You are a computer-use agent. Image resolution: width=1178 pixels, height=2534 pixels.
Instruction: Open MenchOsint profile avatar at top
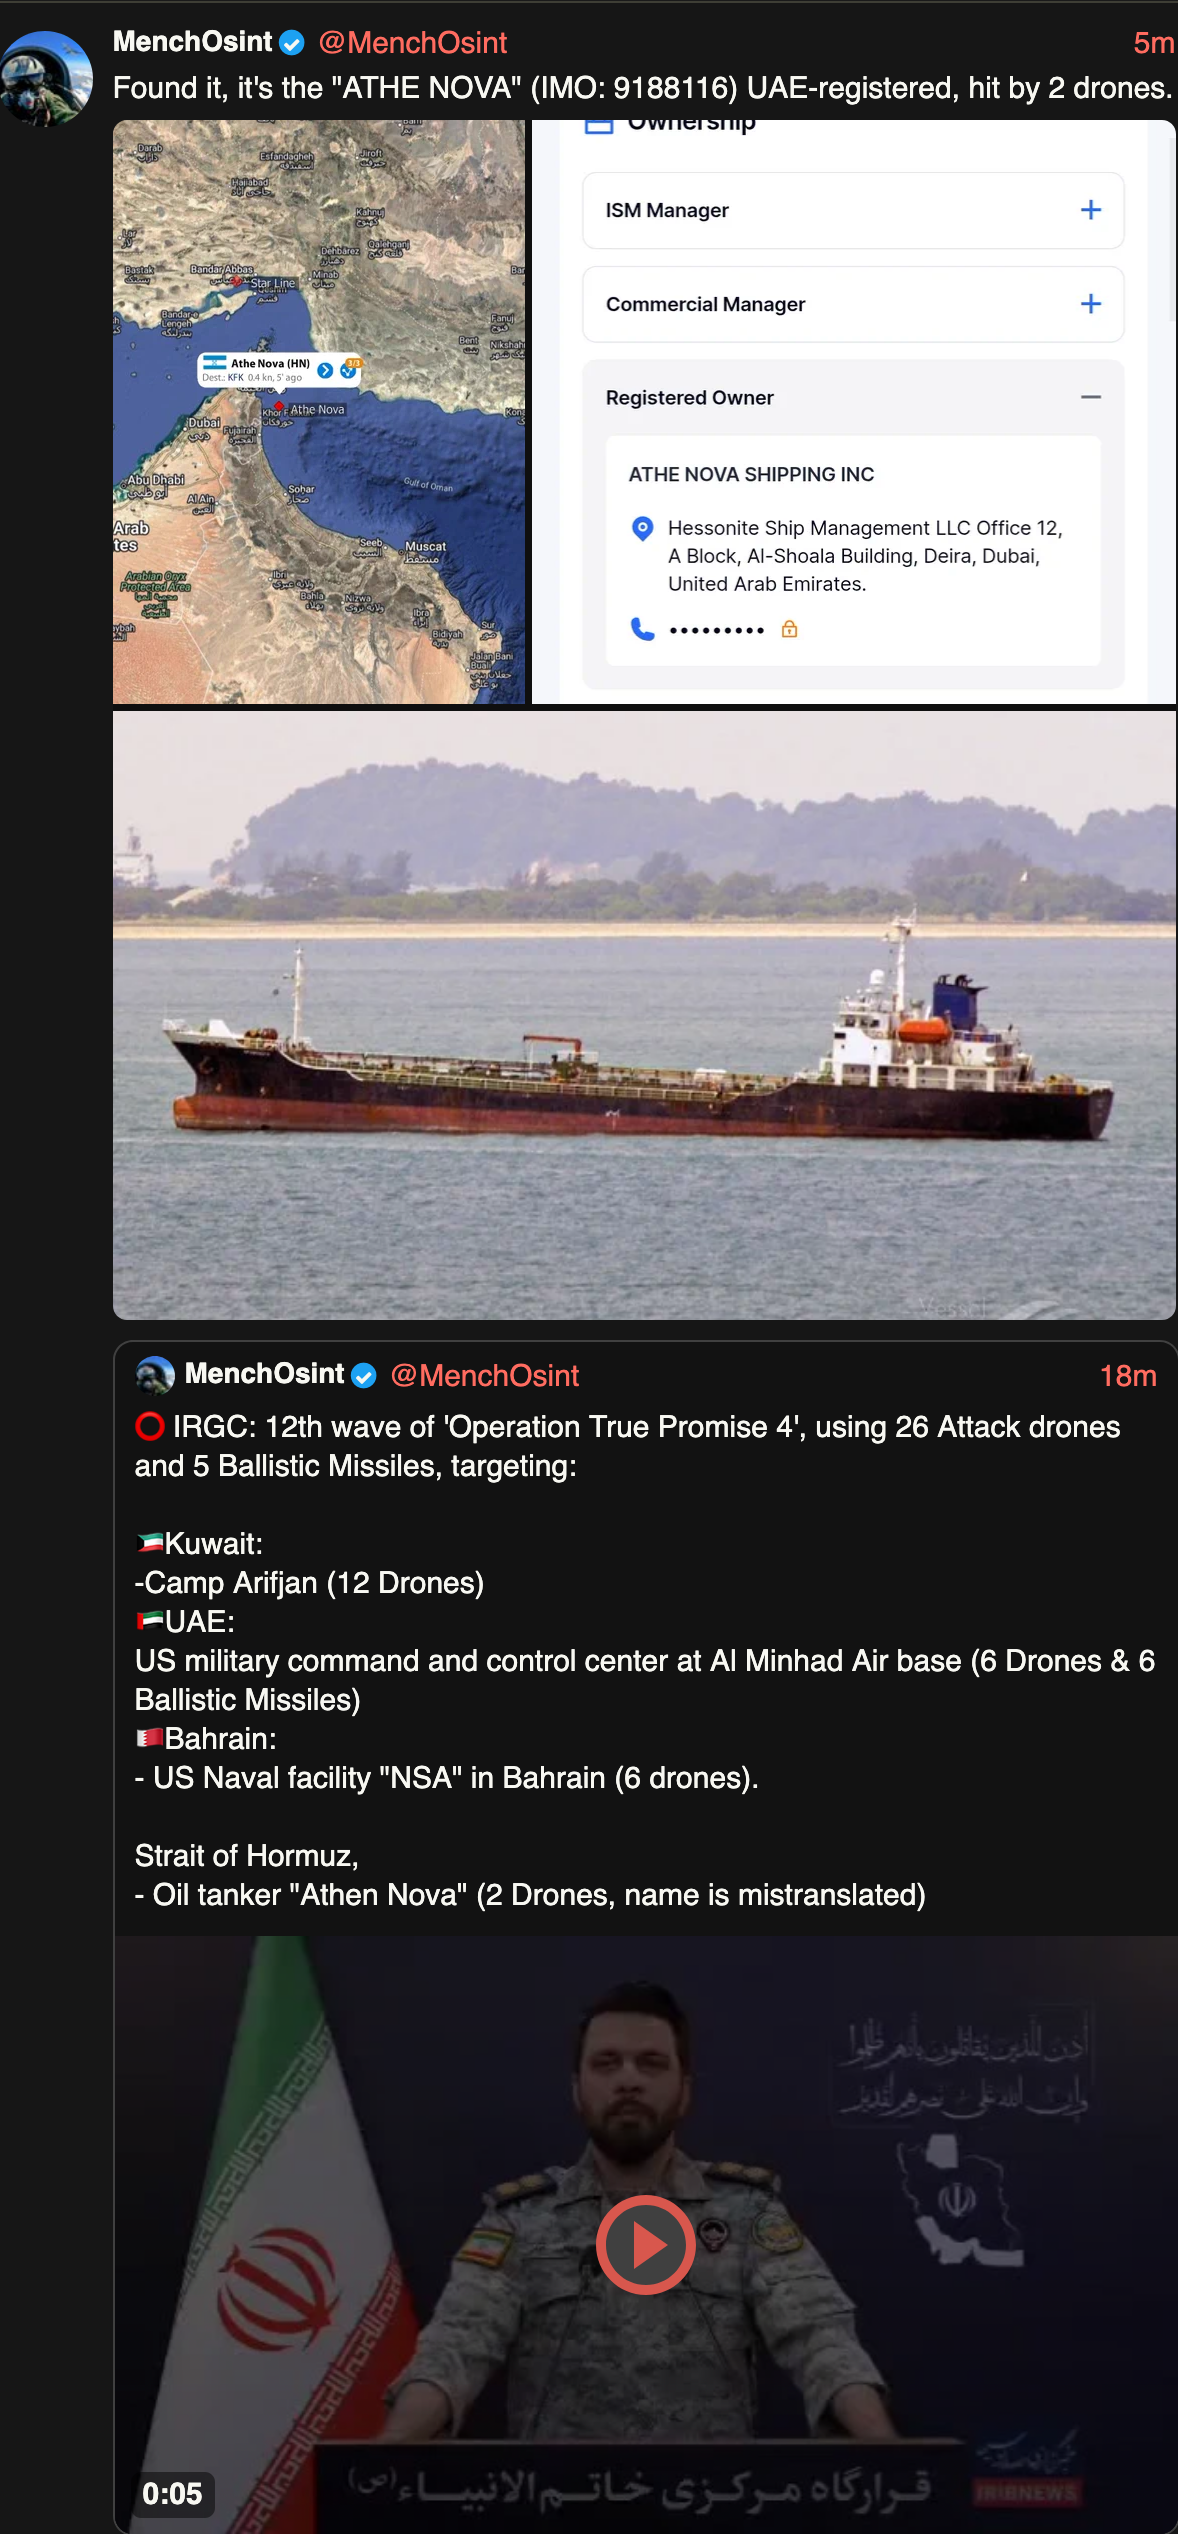point(47,78)
